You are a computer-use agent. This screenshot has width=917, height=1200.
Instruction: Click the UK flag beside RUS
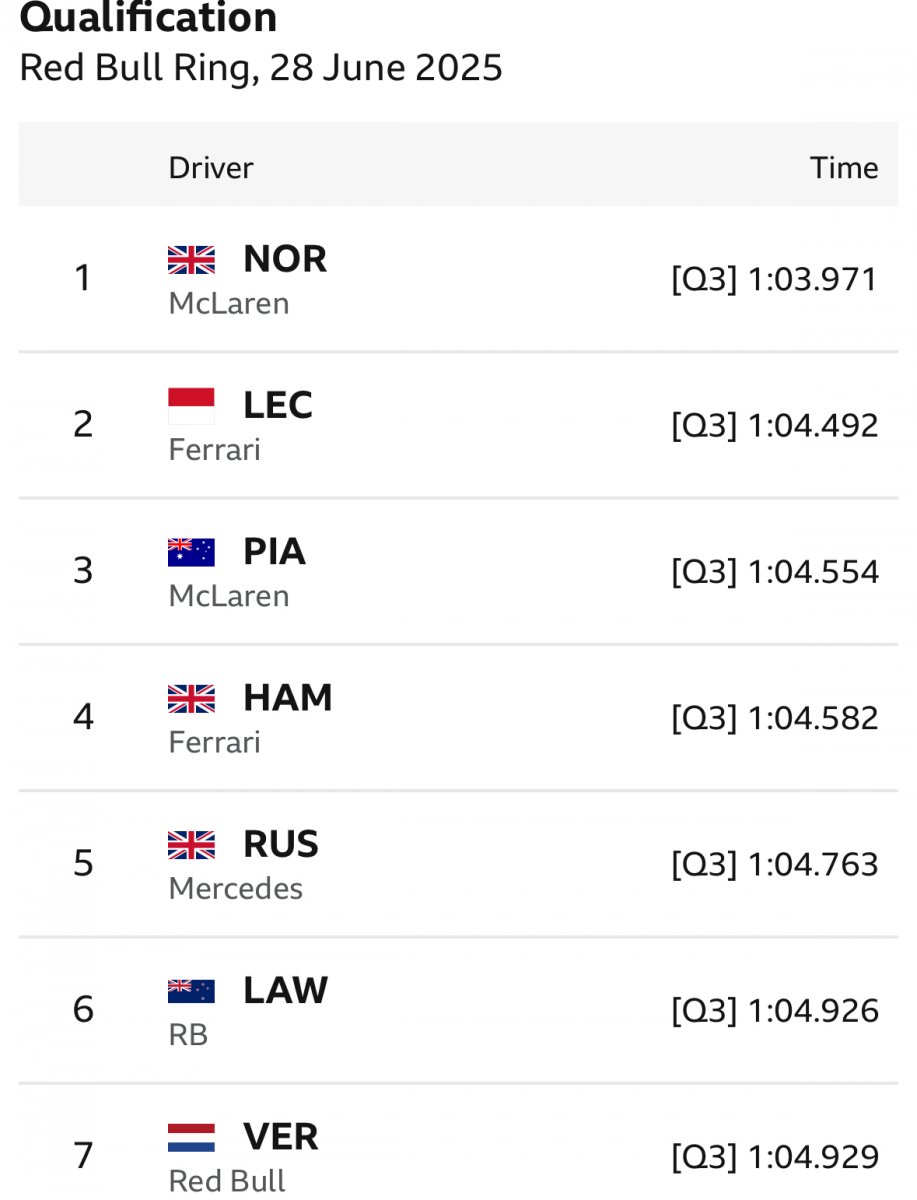coord(191,845)
